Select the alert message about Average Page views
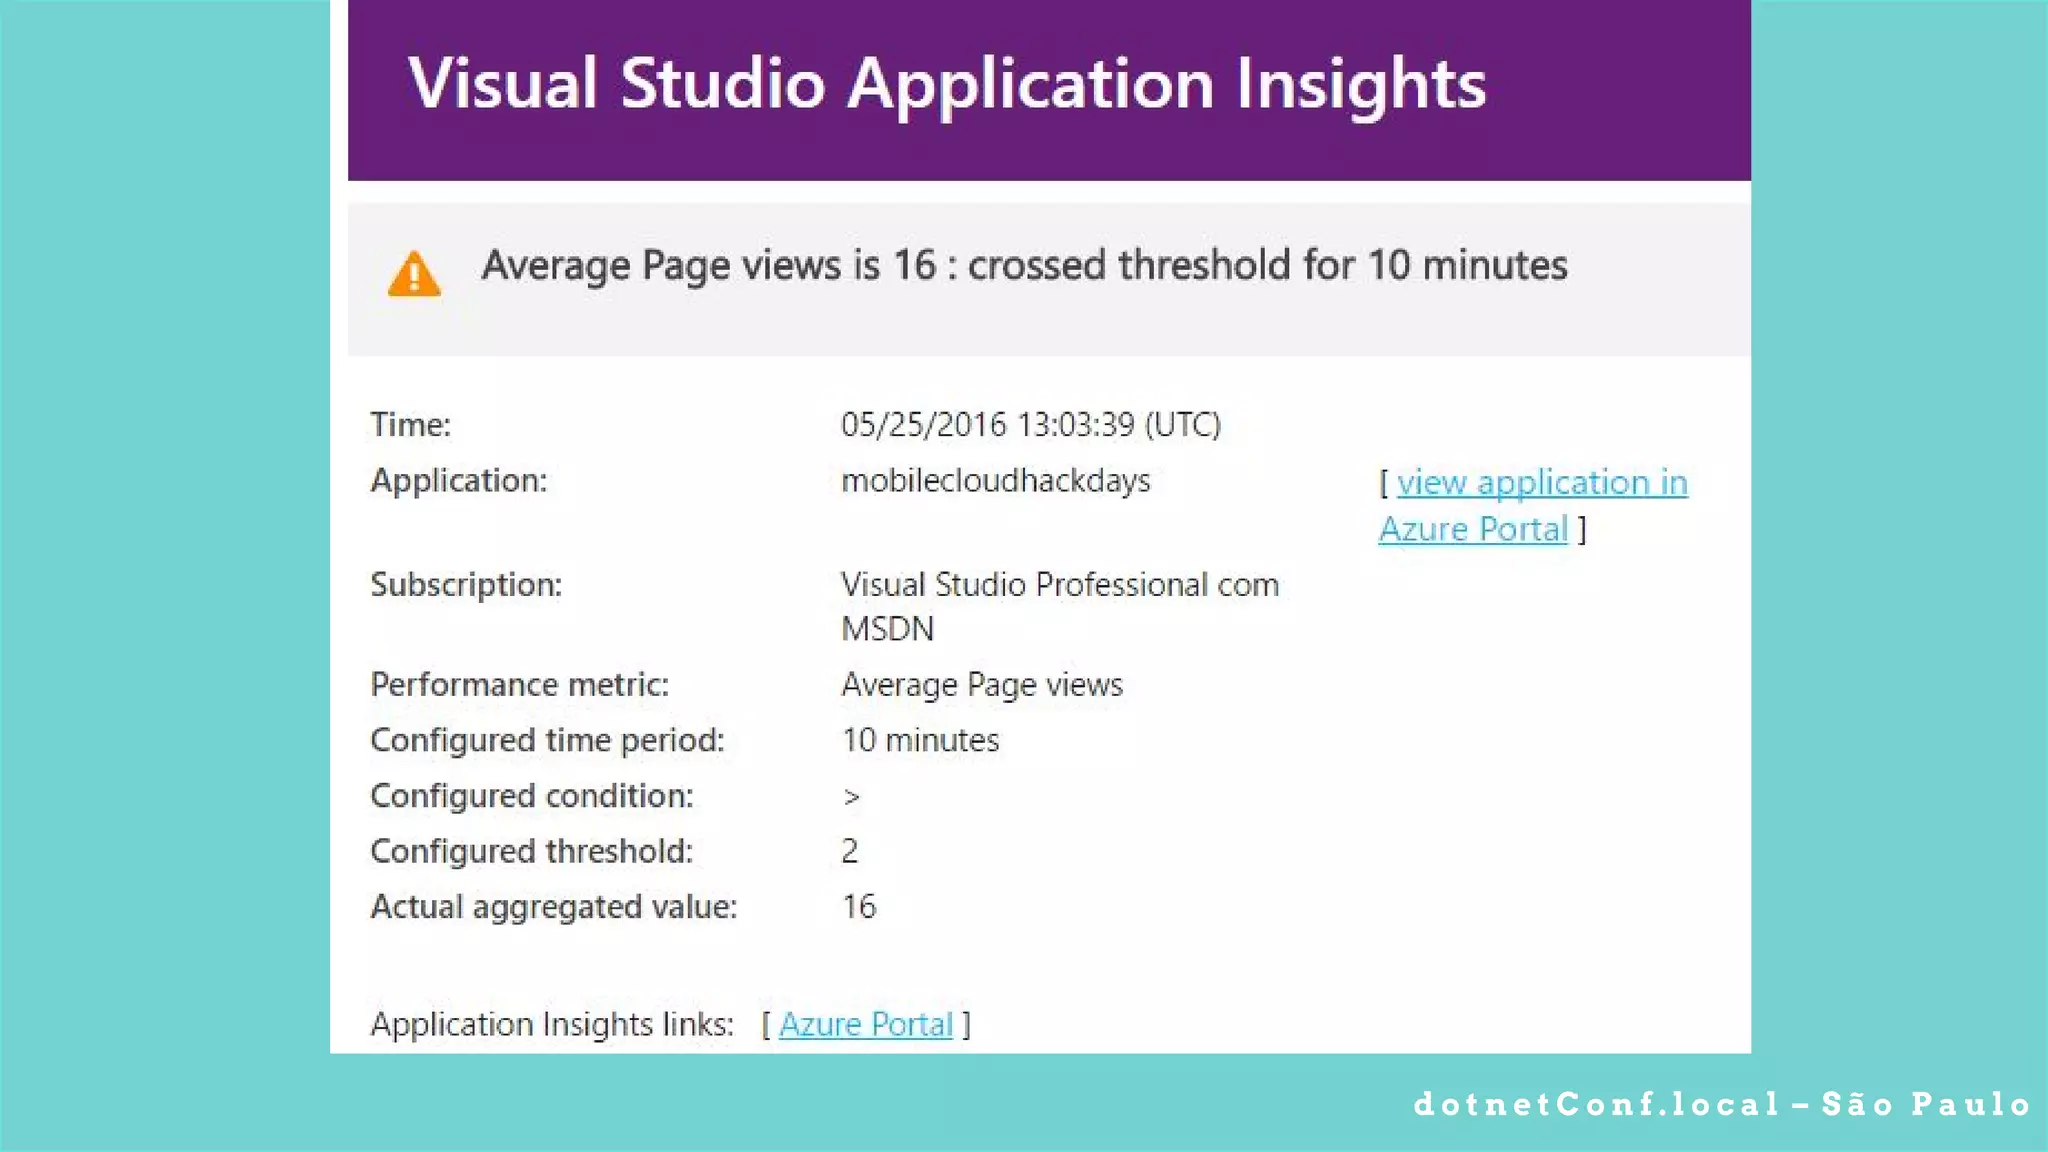 [x=1024, y=265]
